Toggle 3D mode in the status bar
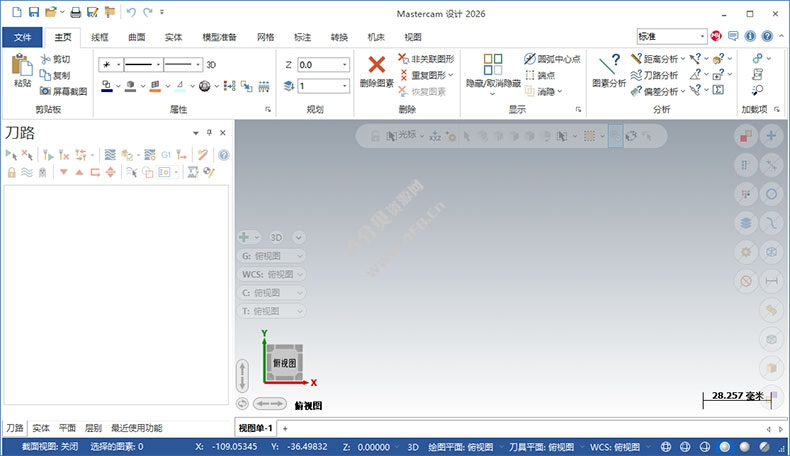 click(x=413, y=446)
